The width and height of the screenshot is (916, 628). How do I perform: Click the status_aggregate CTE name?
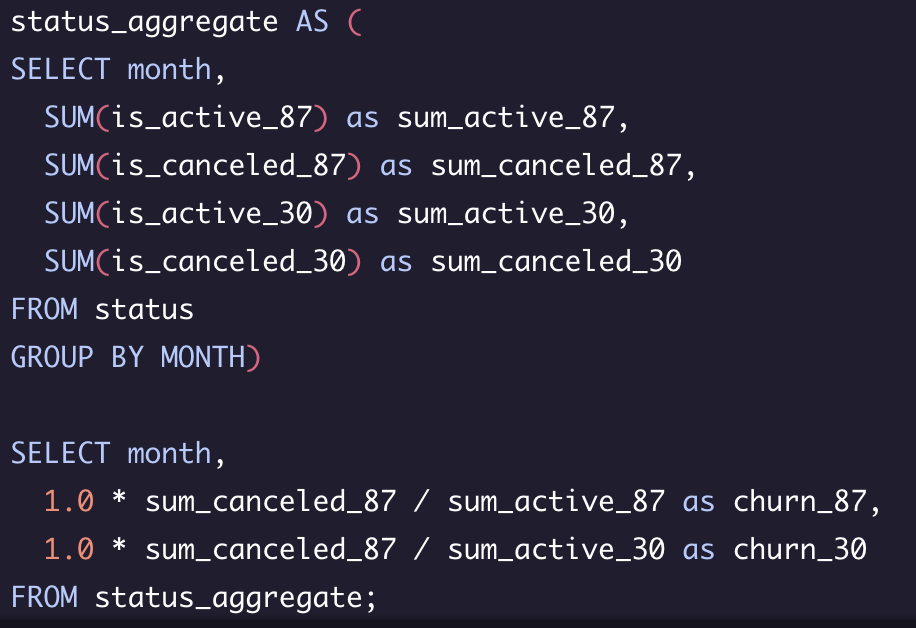click(x=144, y=23)
